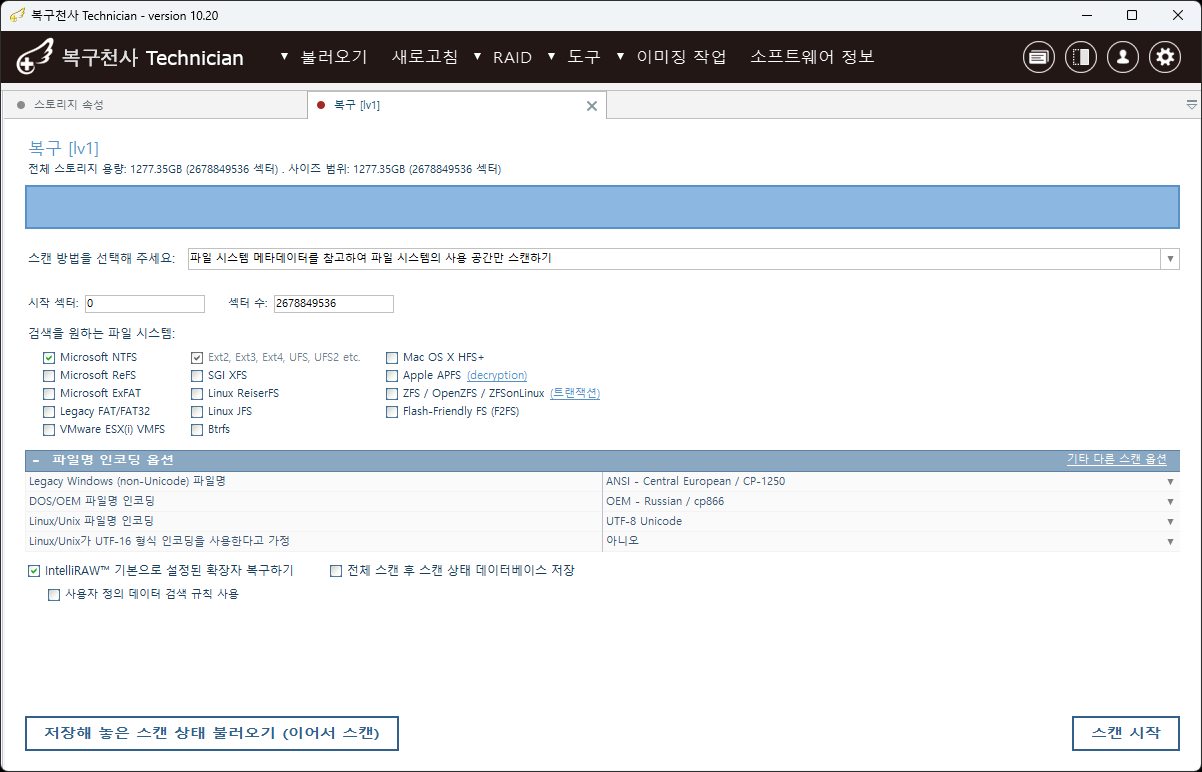Select the 복구 [lv1] tab
The width and height of the screenshot is (1202, 772).
pos(456,105)
